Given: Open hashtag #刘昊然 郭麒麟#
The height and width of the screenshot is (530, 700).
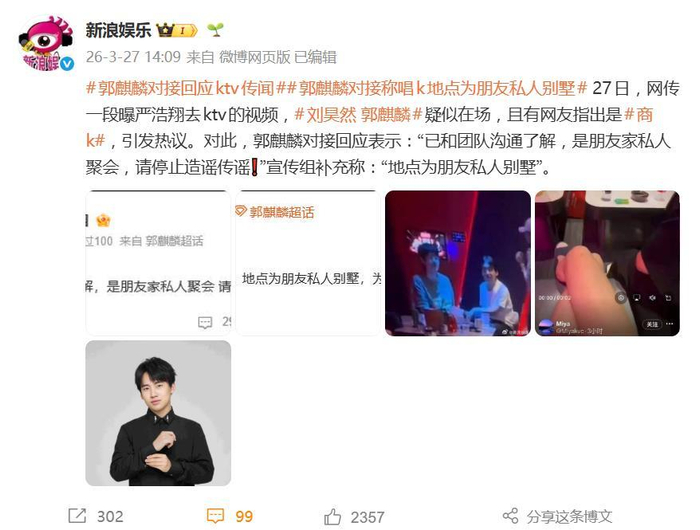Looking at the screenshot, I should pos(358,115).
